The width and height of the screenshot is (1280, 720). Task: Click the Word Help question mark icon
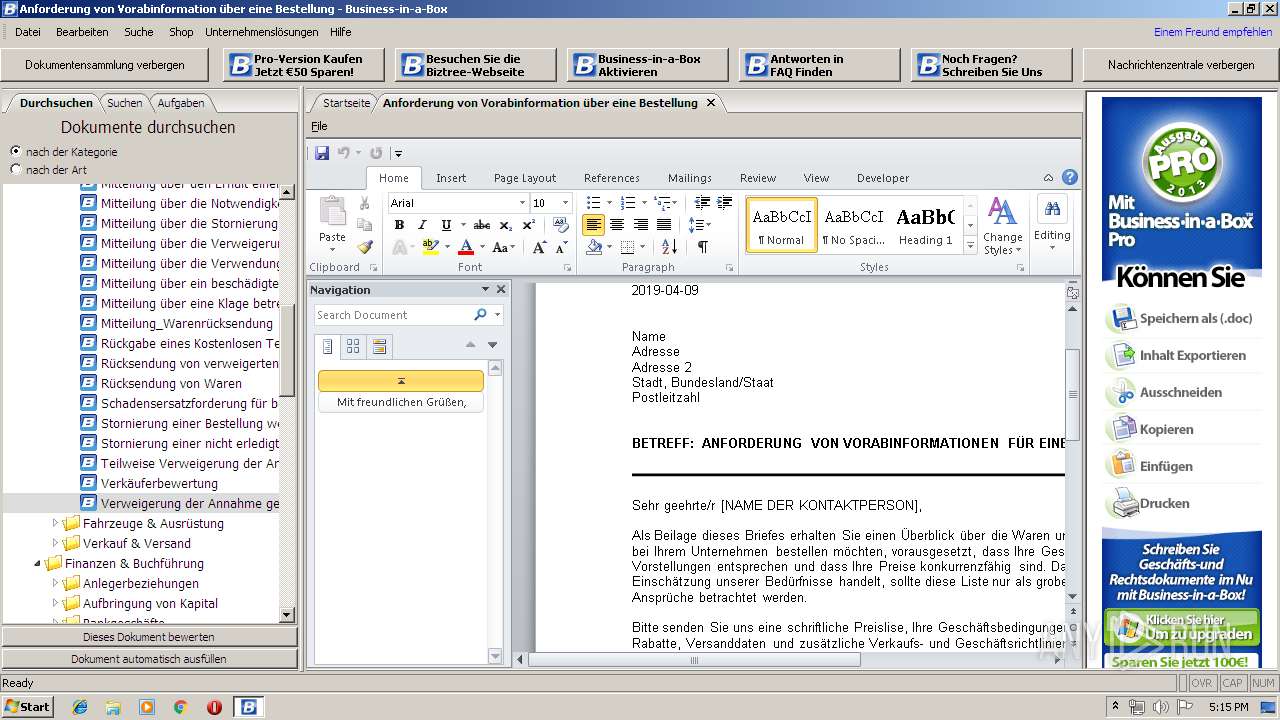(1070, 178)
